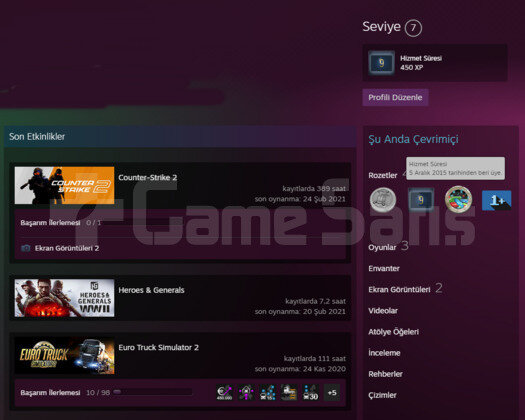Open Euro Truck Başarım İlerlemesi 10 / 98 label
This screenshot has height=420, width=525.
[x=65, y=393]
